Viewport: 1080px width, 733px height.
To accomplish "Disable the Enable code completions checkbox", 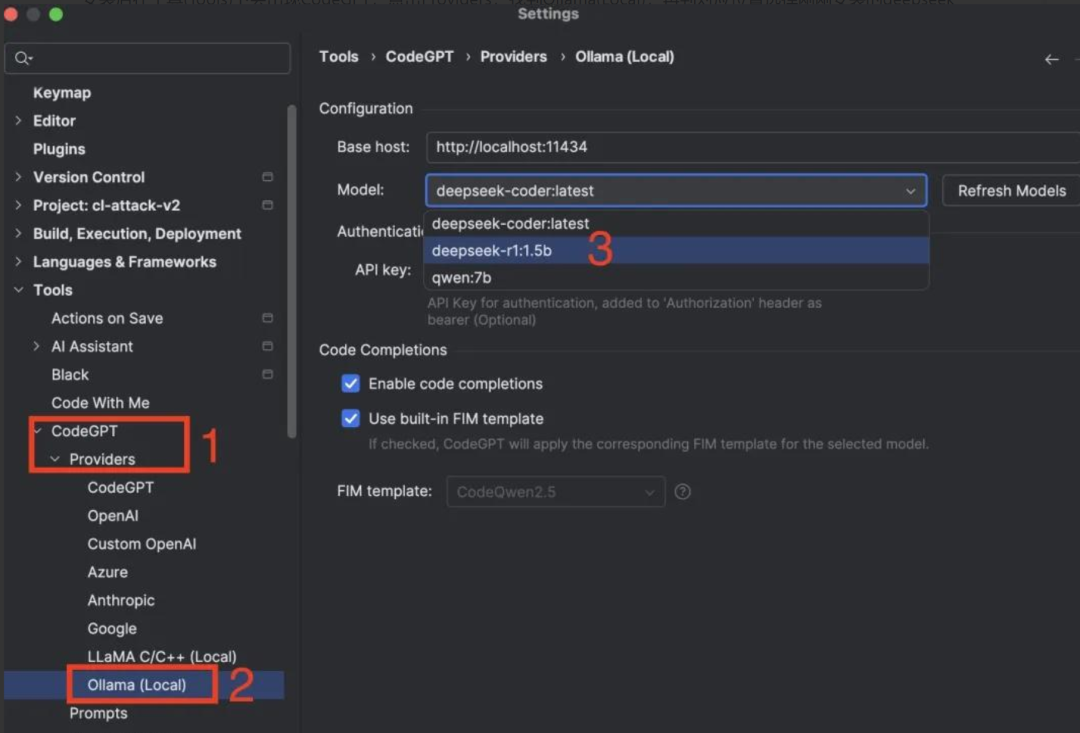I will tap(351, 384).
